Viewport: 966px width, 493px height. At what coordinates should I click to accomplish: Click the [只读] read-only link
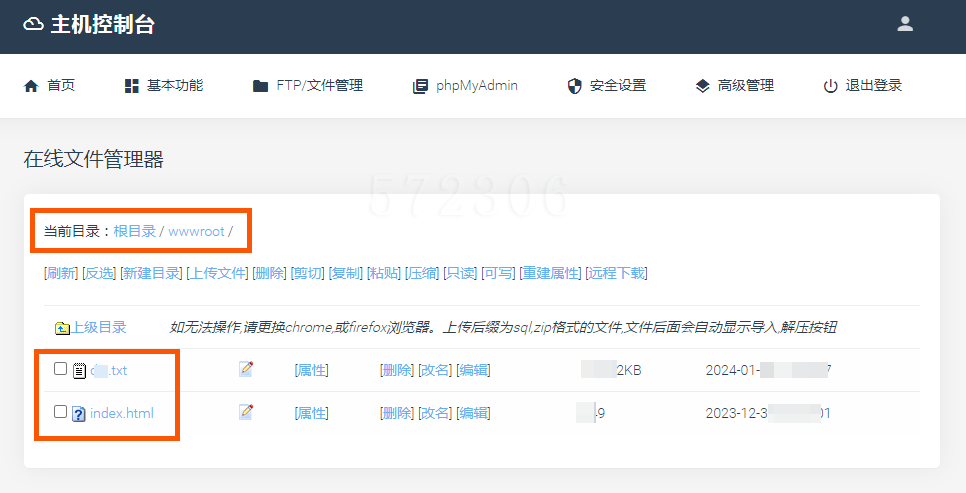(x=460, y=273)
